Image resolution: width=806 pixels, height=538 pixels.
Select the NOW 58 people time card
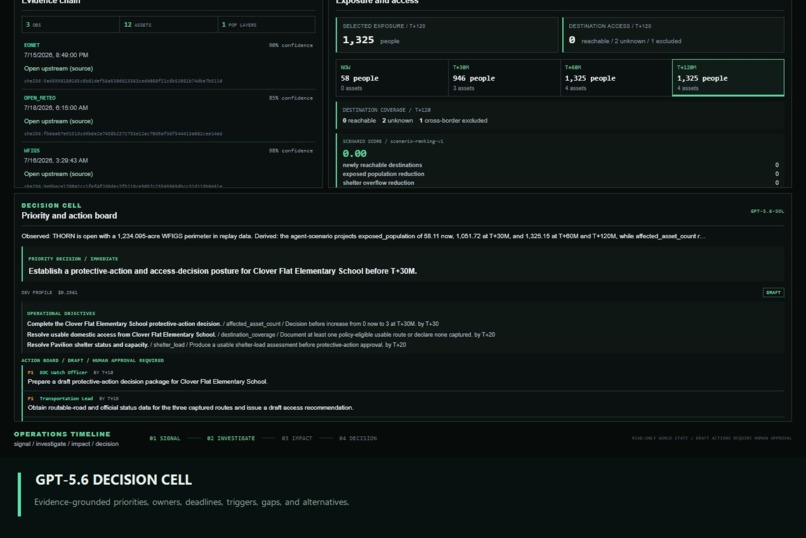click(x=392, y=78)
